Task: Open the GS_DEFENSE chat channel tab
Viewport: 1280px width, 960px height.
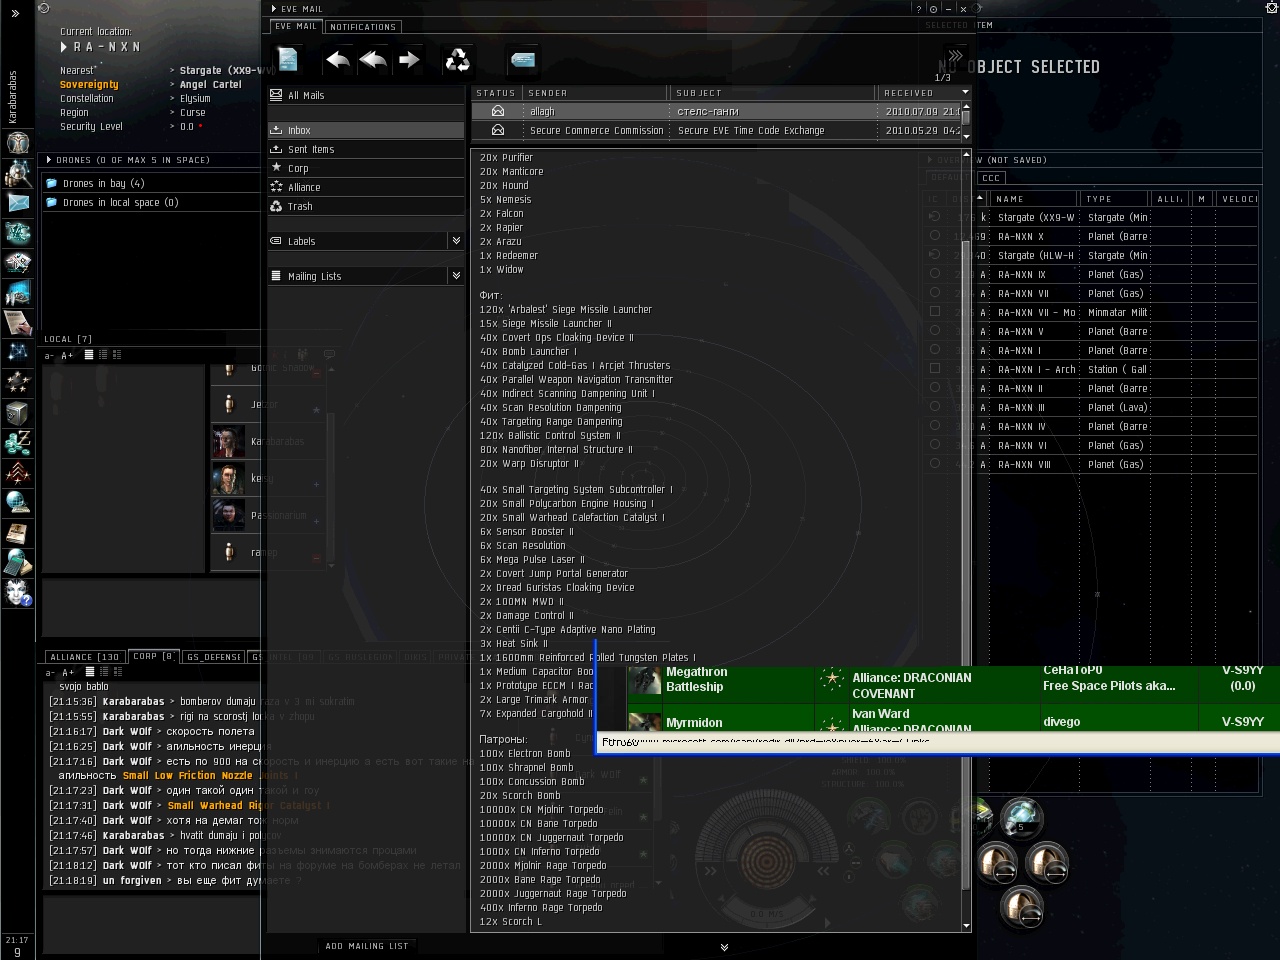Action: click(x=214, y=657)
